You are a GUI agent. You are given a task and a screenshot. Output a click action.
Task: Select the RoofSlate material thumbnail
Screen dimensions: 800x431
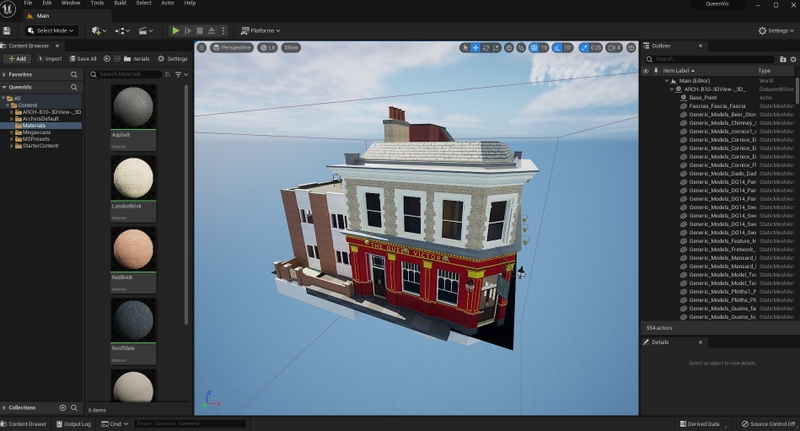(x=133, y=320)
